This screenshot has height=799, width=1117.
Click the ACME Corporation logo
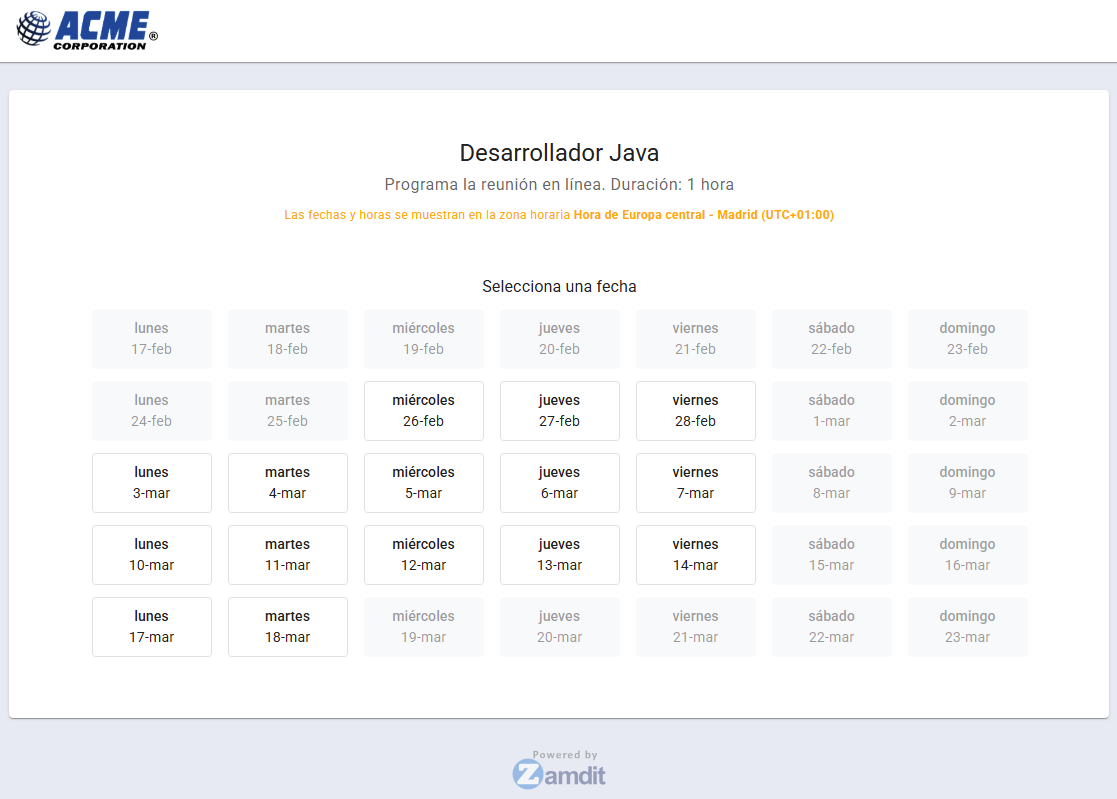[88, 30]
